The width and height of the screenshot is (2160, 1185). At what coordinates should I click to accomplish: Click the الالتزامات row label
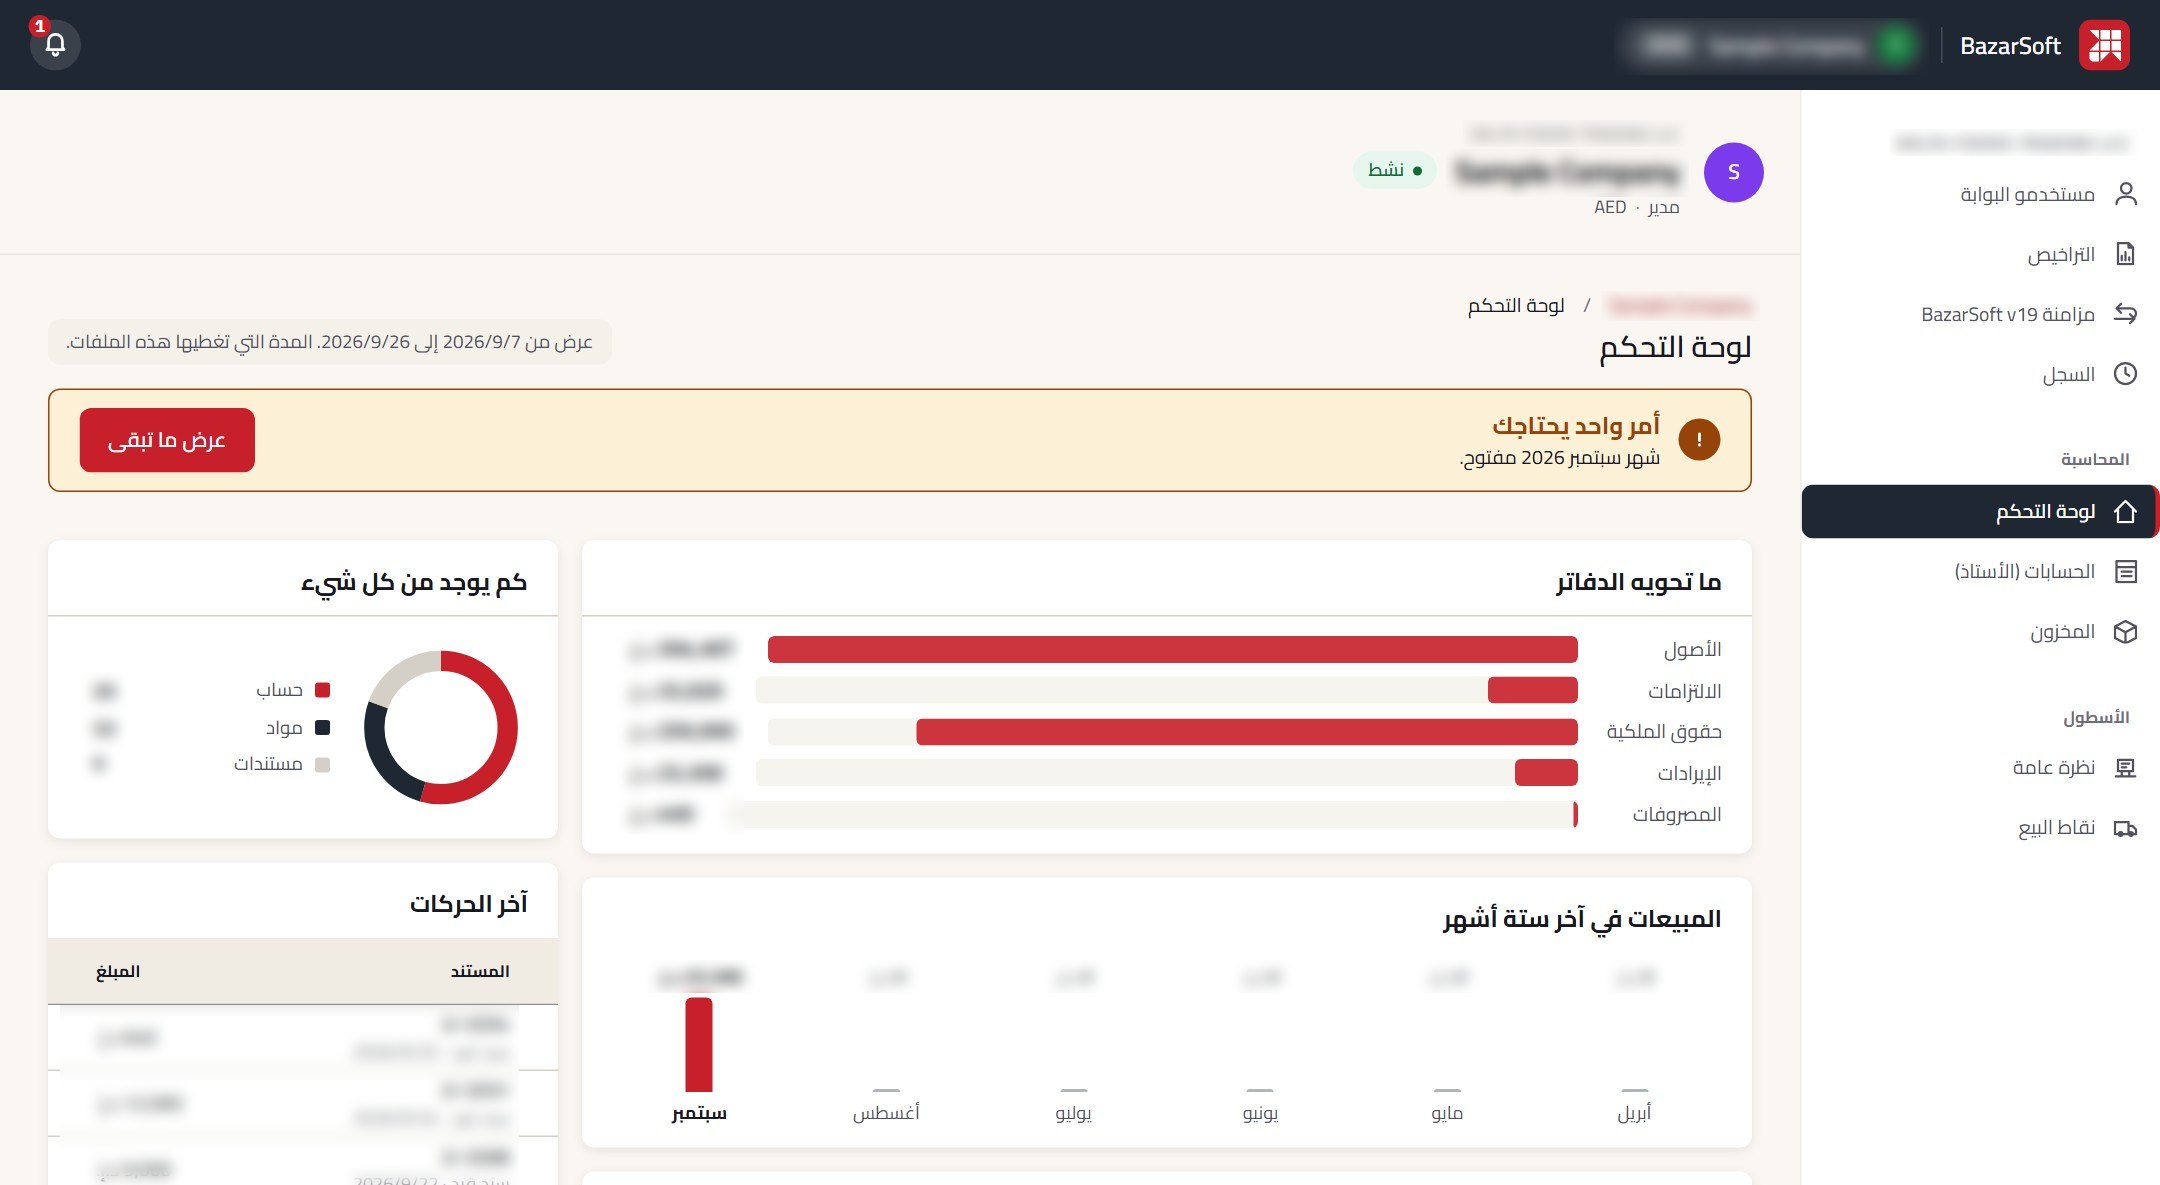pos(1684,691)
